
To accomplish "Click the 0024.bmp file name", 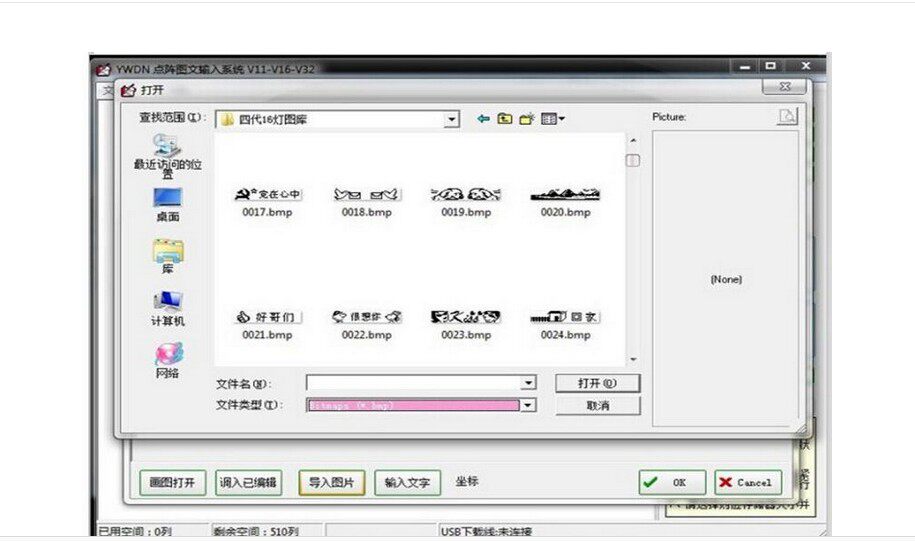I will click(565, 335).
